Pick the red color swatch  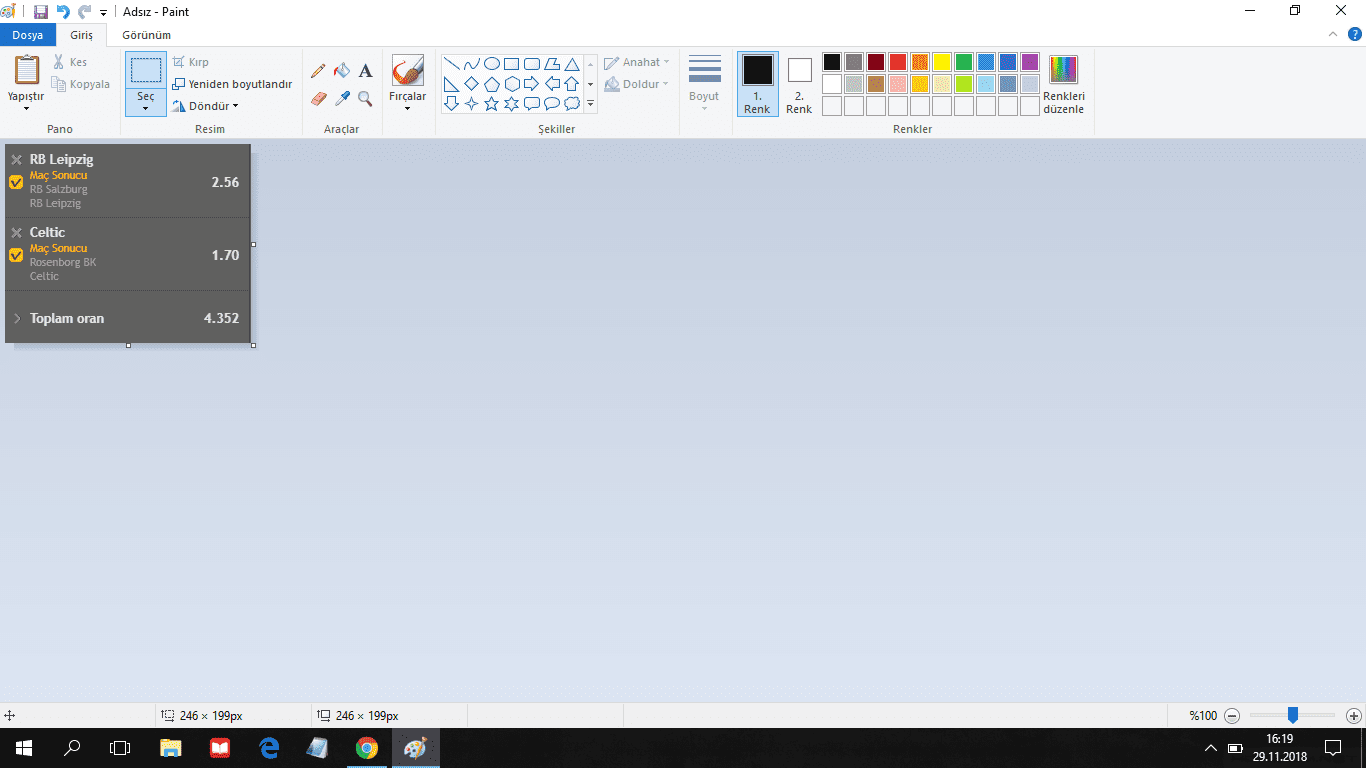[898, 62]
